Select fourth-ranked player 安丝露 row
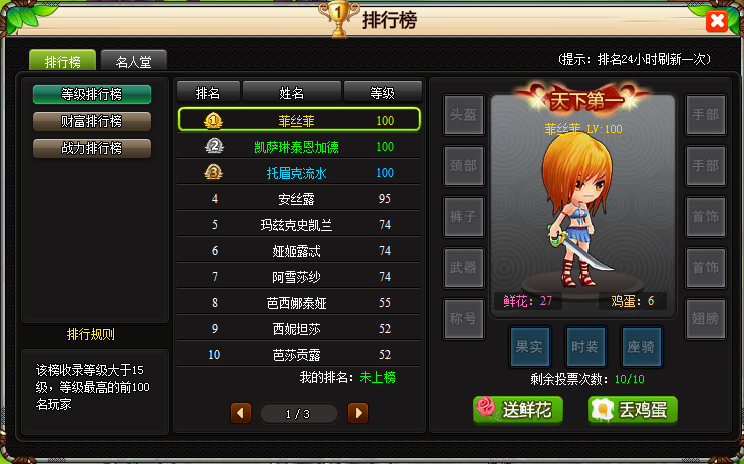 coord(299,198)
